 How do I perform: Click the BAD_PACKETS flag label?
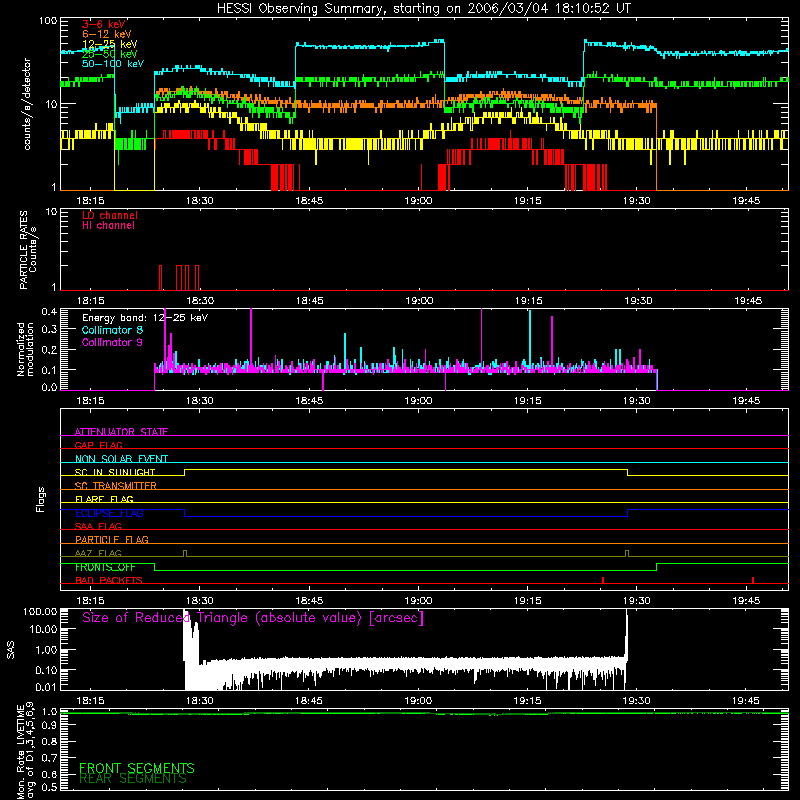click(x=109, y=580)
